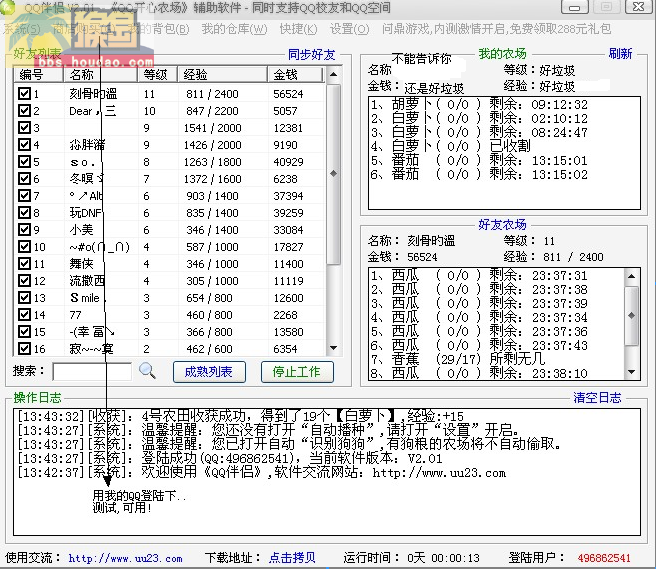
Task: Click the search magnifier icon
Action: coord(147,371)
